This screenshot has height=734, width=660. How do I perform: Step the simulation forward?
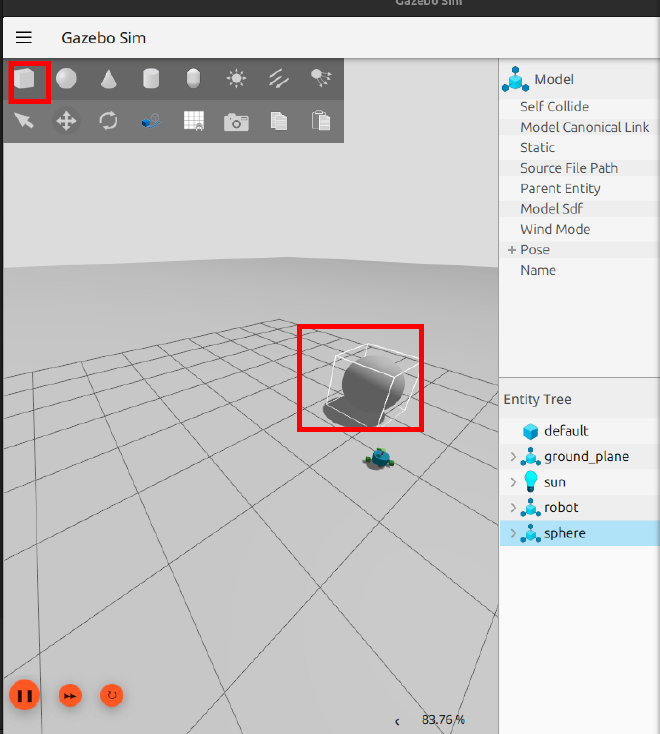pyautogui.click(x=70, y=696)
